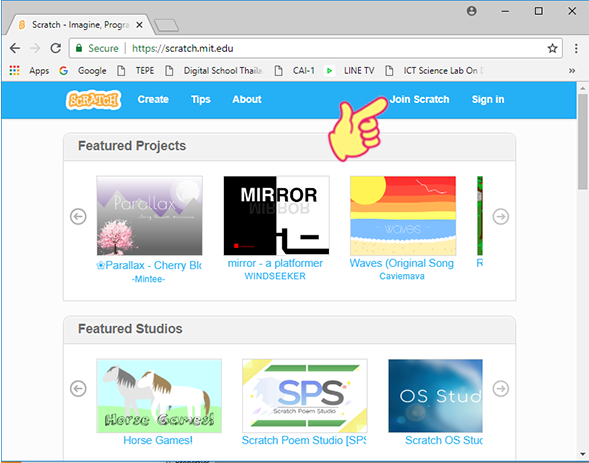Image resolution: width=589 pixels, height=463 pixels.
Task: Open the Tips page
Action: click(201, 100)
